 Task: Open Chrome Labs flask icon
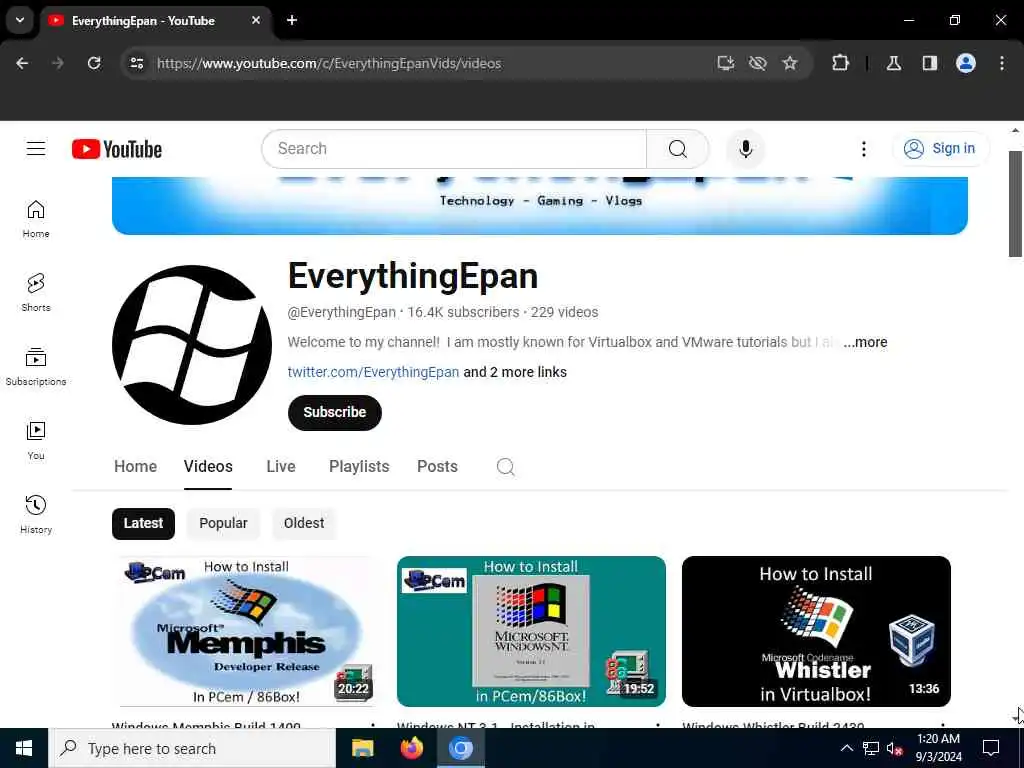(893, 63)
